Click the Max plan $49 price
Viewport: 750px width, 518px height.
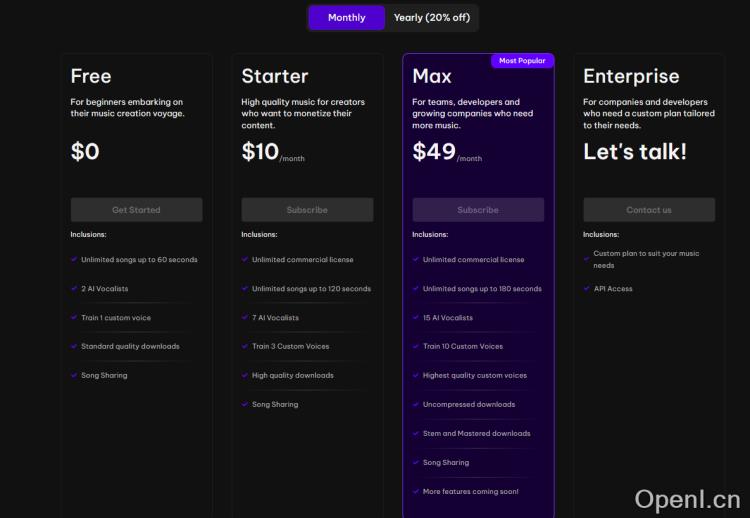(434, 151)
